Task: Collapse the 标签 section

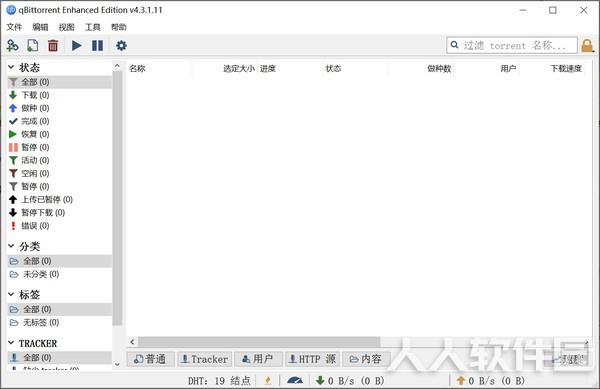Action: (x=11, y=294)
